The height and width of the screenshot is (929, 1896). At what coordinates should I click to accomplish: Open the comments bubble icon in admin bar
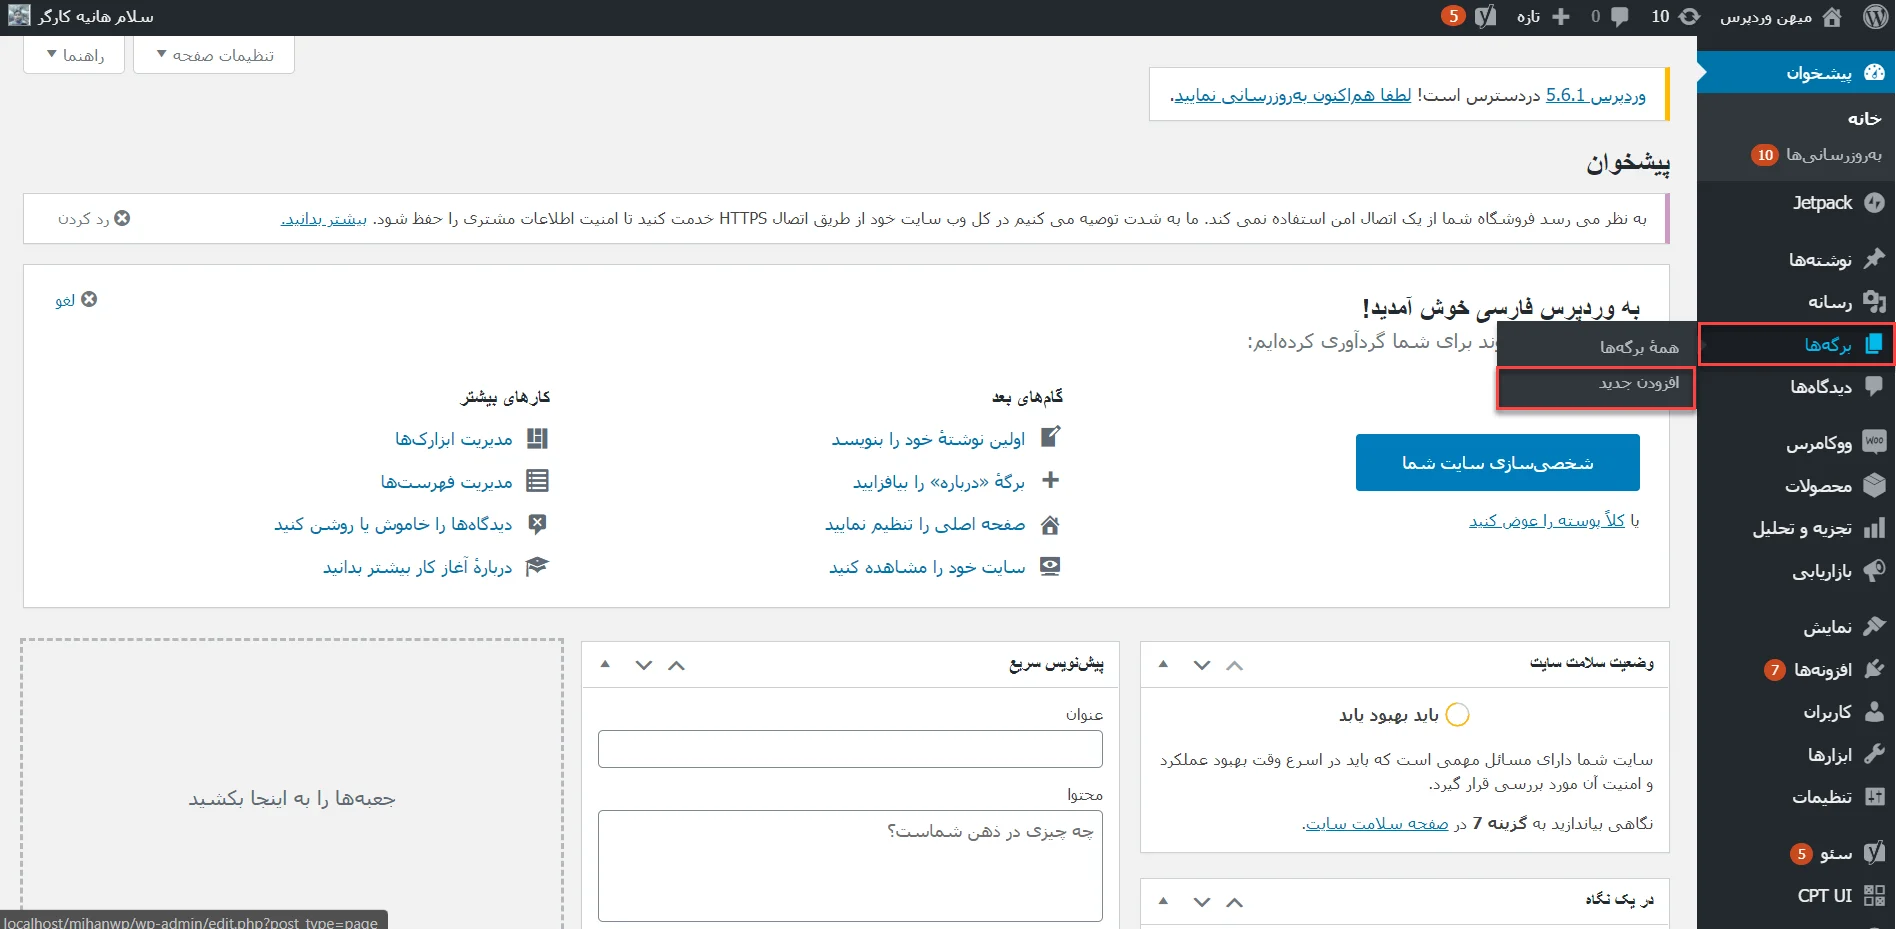tap(1620, 17)
